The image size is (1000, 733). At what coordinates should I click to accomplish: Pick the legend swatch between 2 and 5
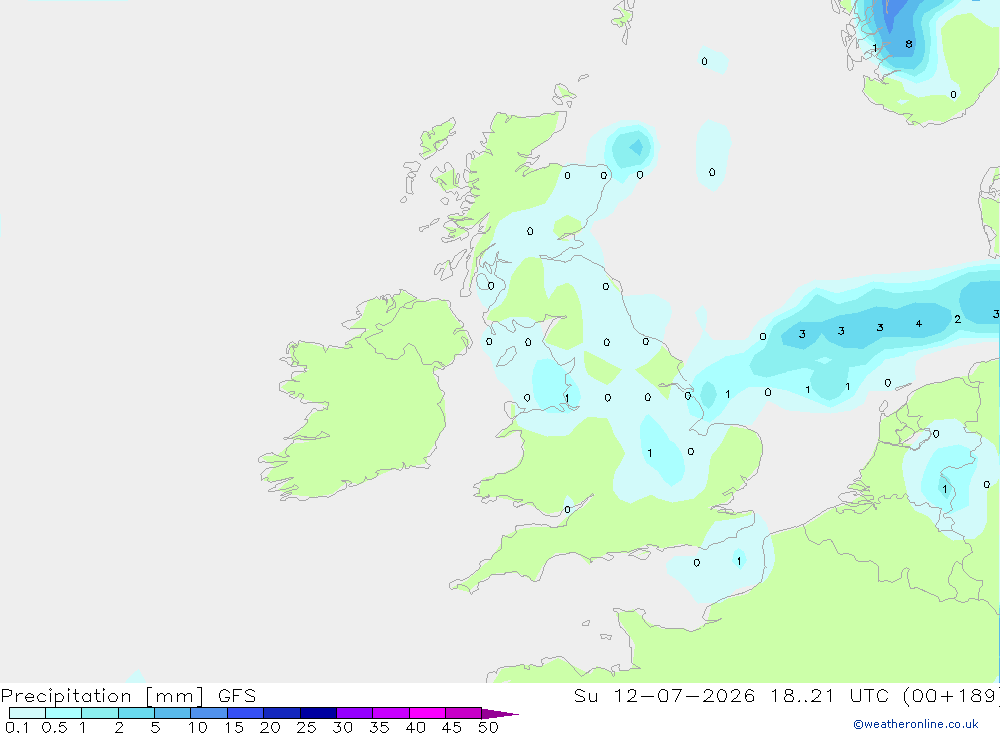click(x=136, y=713)
